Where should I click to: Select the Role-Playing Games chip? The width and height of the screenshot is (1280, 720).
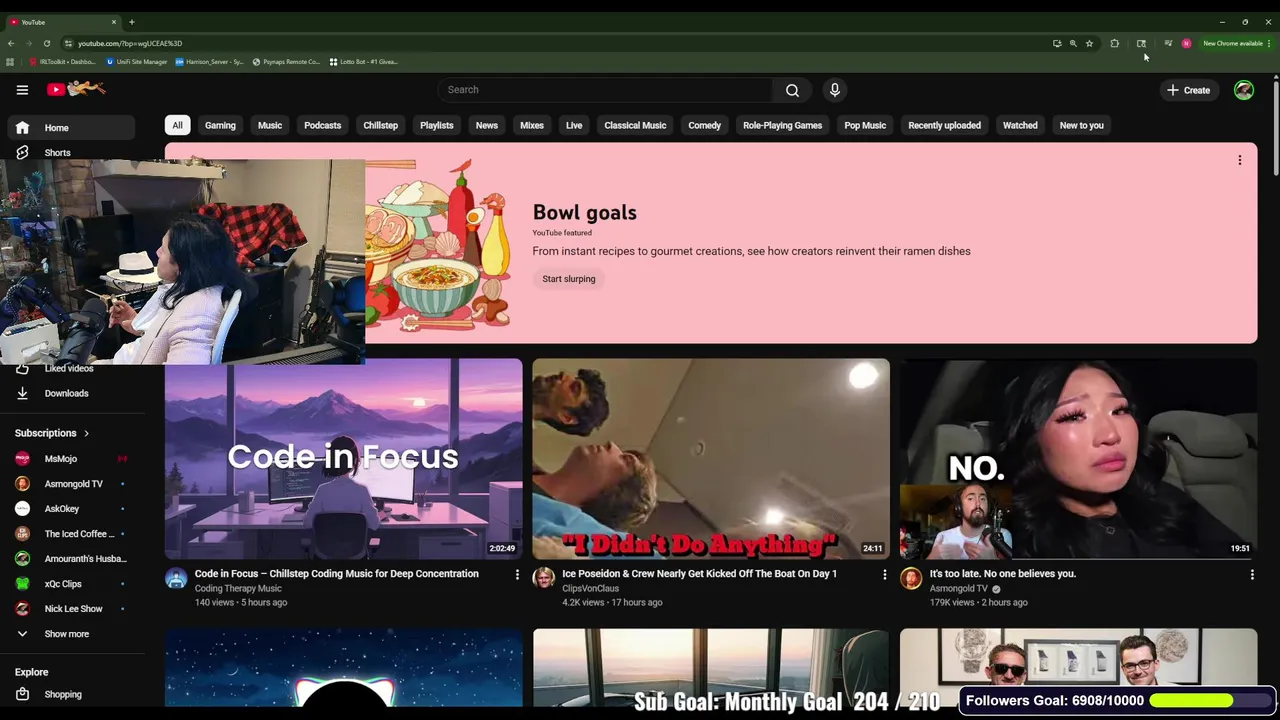782,126
